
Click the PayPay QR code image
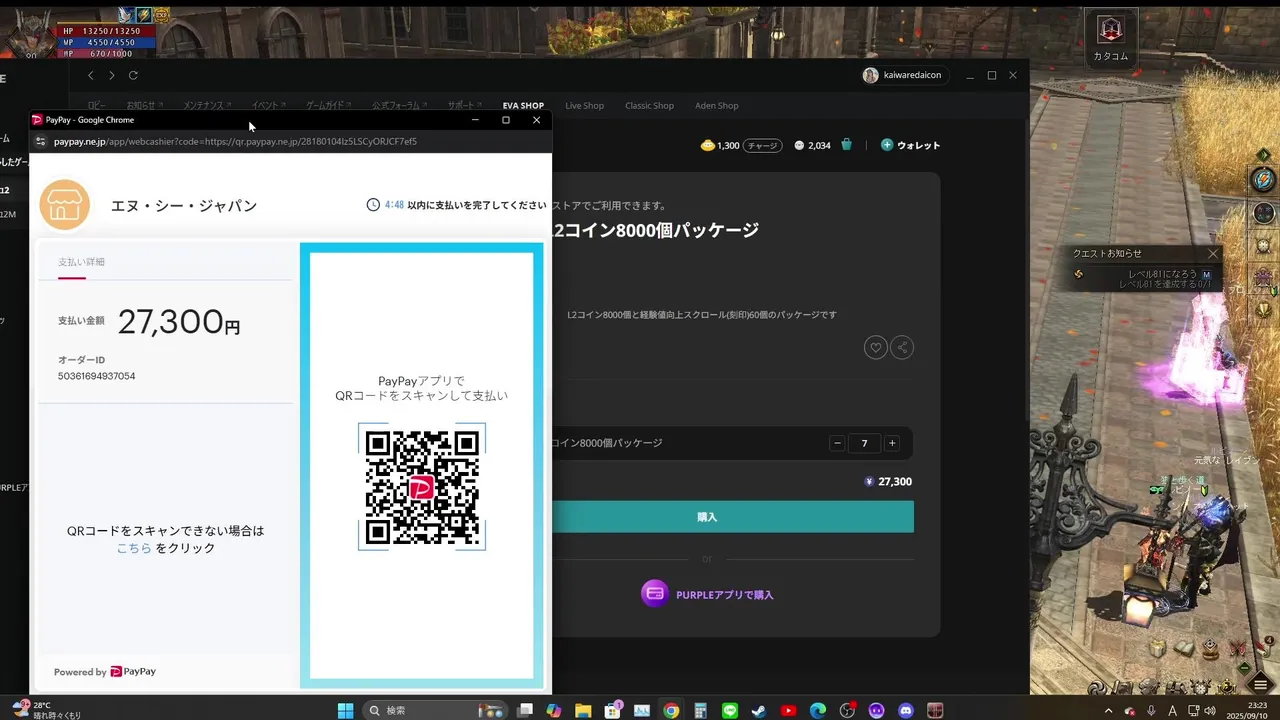pyautogui.click(x=422, y=487)
